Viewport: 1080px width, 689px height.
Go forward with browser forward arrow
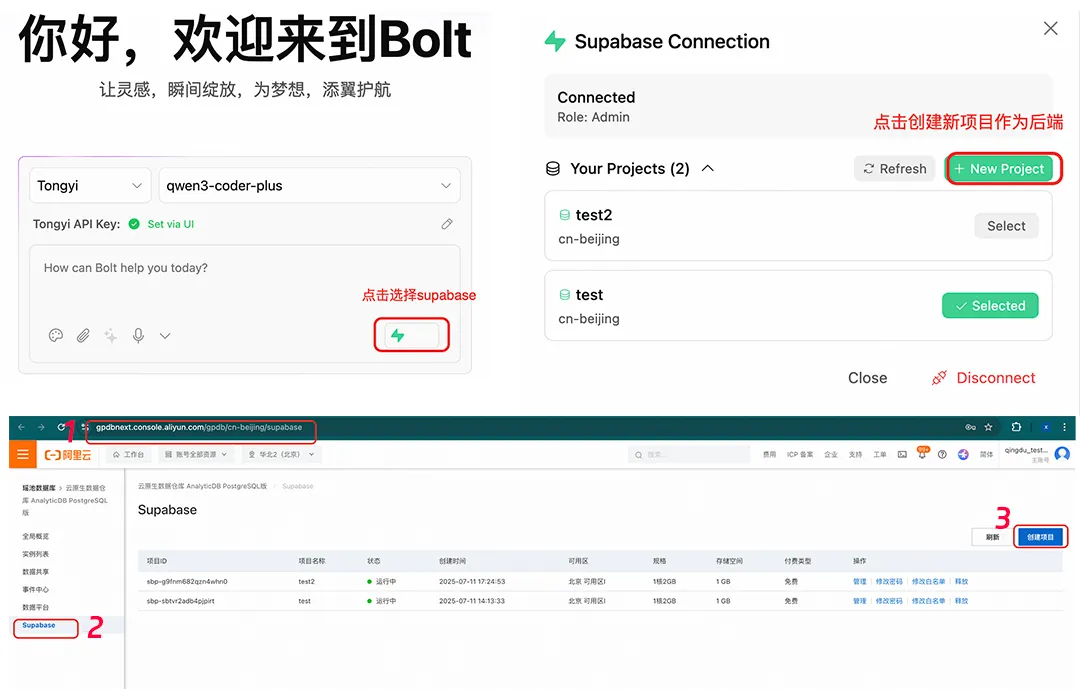click(41, 427)
